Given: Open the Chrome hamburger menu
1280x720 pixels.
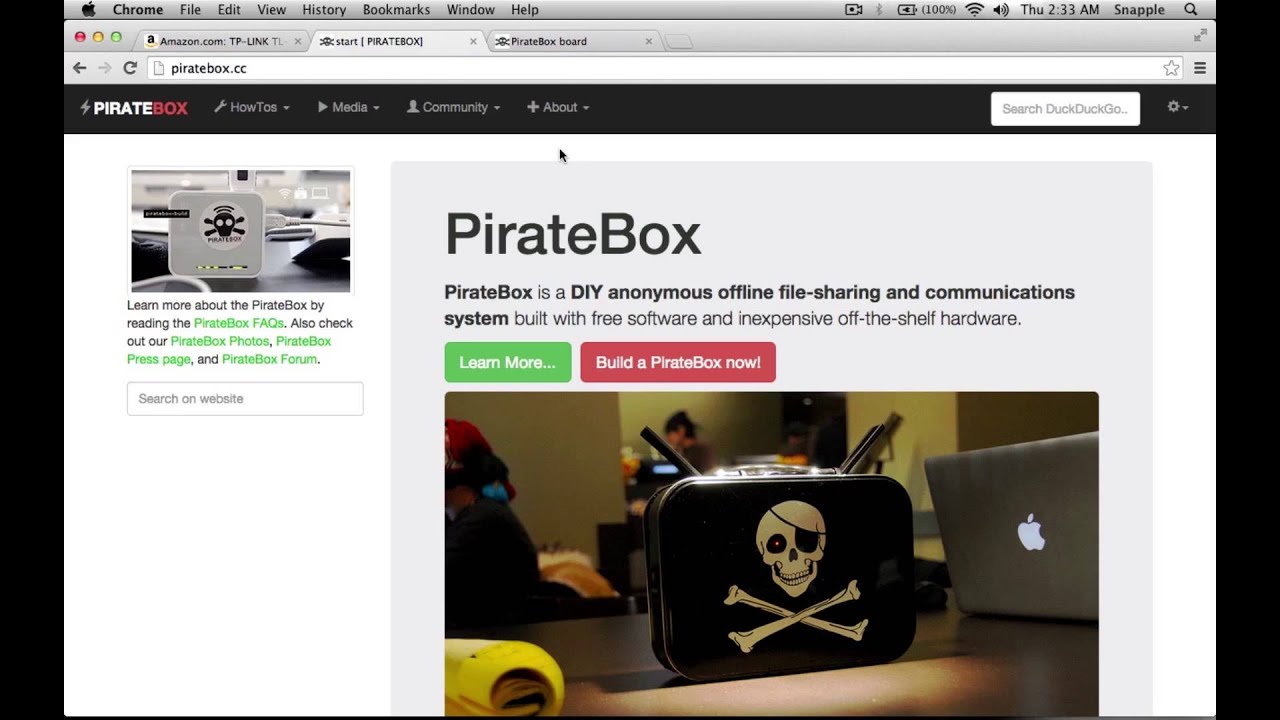Looking at the screenshot, I should (1200, 68).
